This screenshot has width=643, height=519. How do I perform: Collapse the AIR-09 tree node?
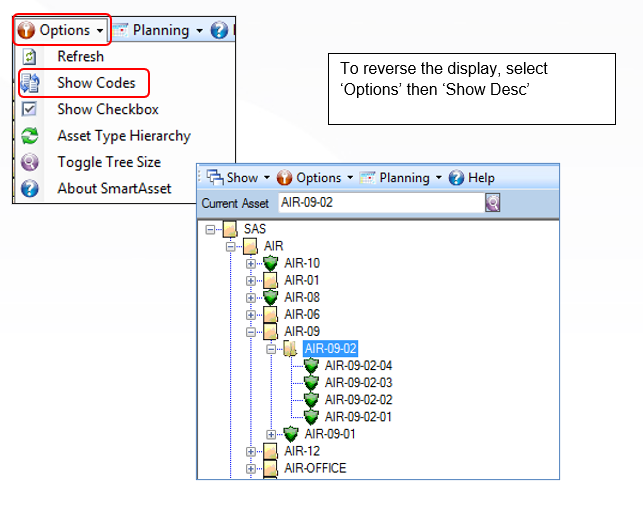(x=251, y=332)
